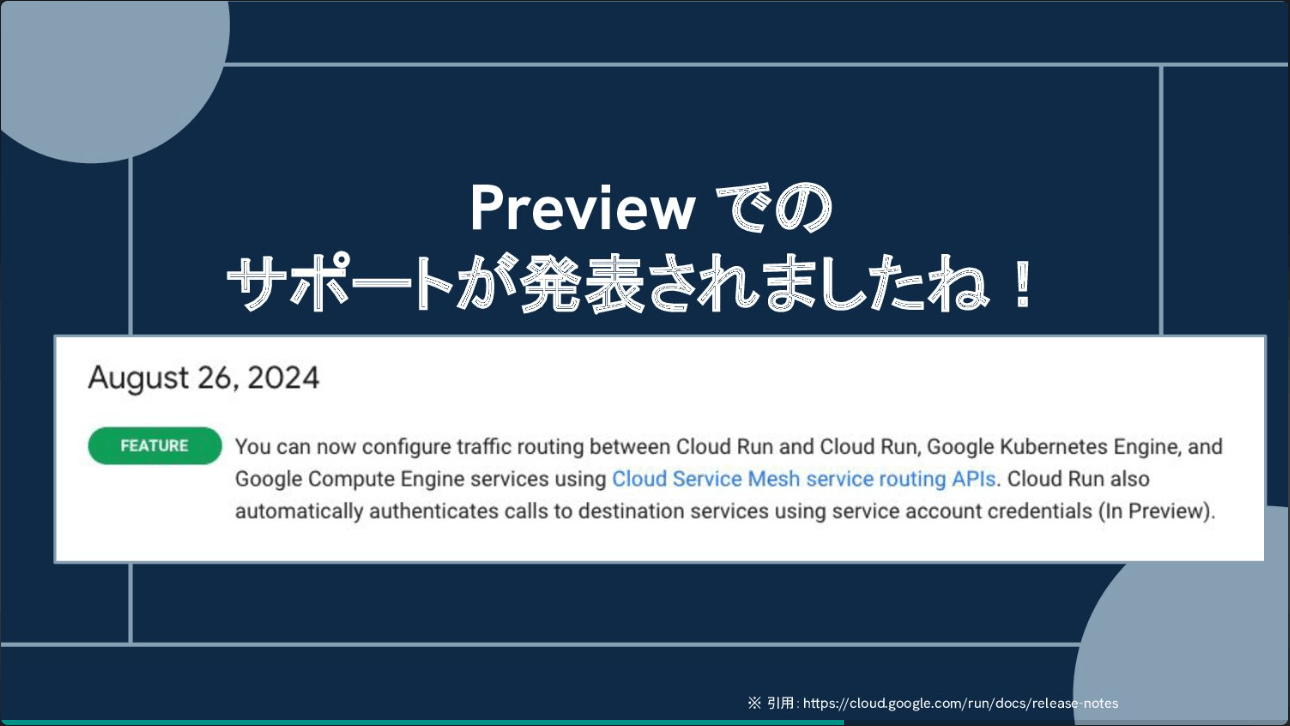This screenshot has height=726, width=1290.
Task: Click the release note line starting "You can now configure"
Action: pyautogui.click(x=729, y=446)
